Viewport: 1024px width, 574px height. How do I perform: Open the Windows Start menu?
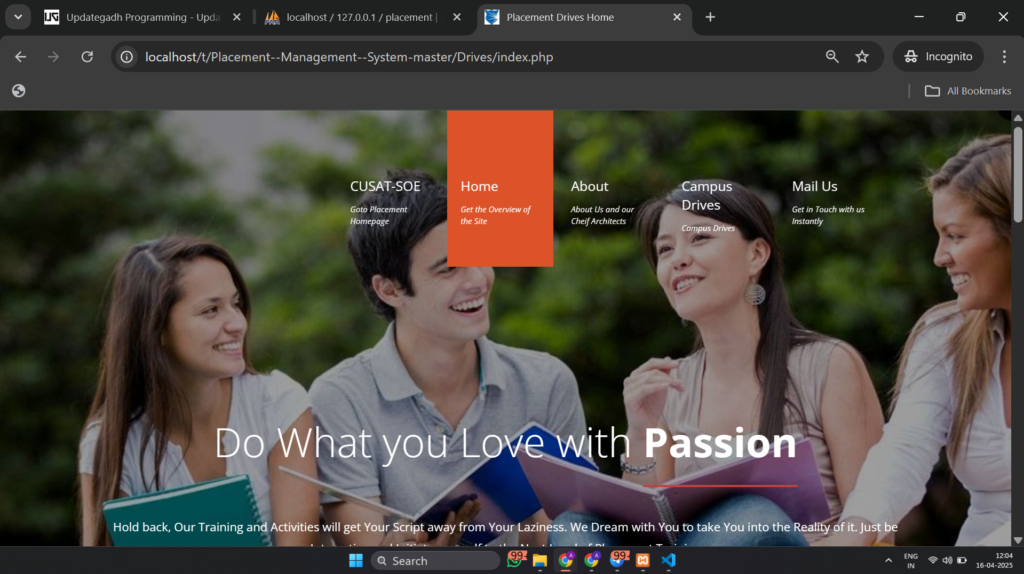click(x=356, y=561)
